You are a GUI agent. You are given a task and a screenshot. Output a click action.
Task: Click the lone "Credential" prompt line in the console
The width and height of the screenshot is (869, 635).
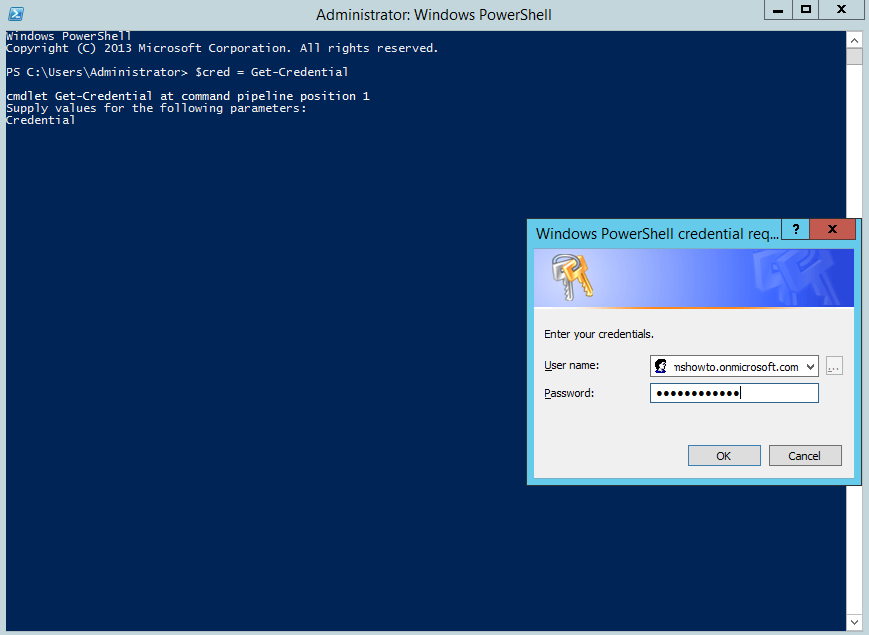(x=40, y=120)
